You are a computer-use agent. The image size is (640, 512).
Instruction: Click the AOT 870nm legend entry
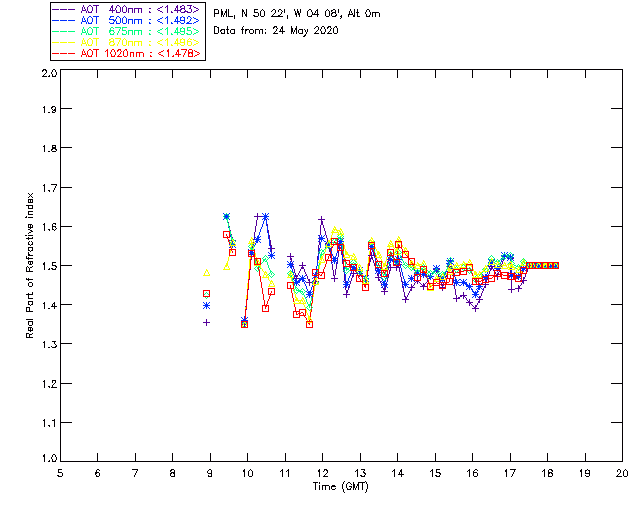pyautogui.click(x=126, y=42)
